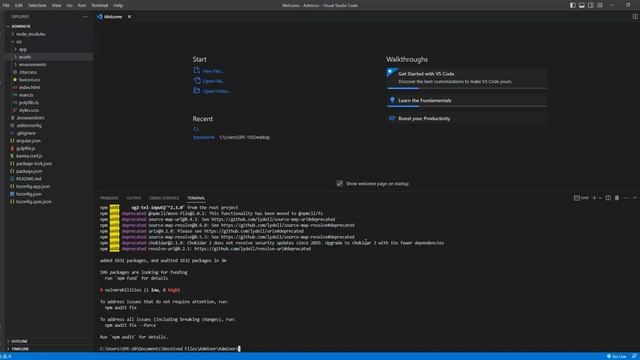Viewport: 640px width, 360px height.
Task: Open the Help menu
Action: (118, 5)
